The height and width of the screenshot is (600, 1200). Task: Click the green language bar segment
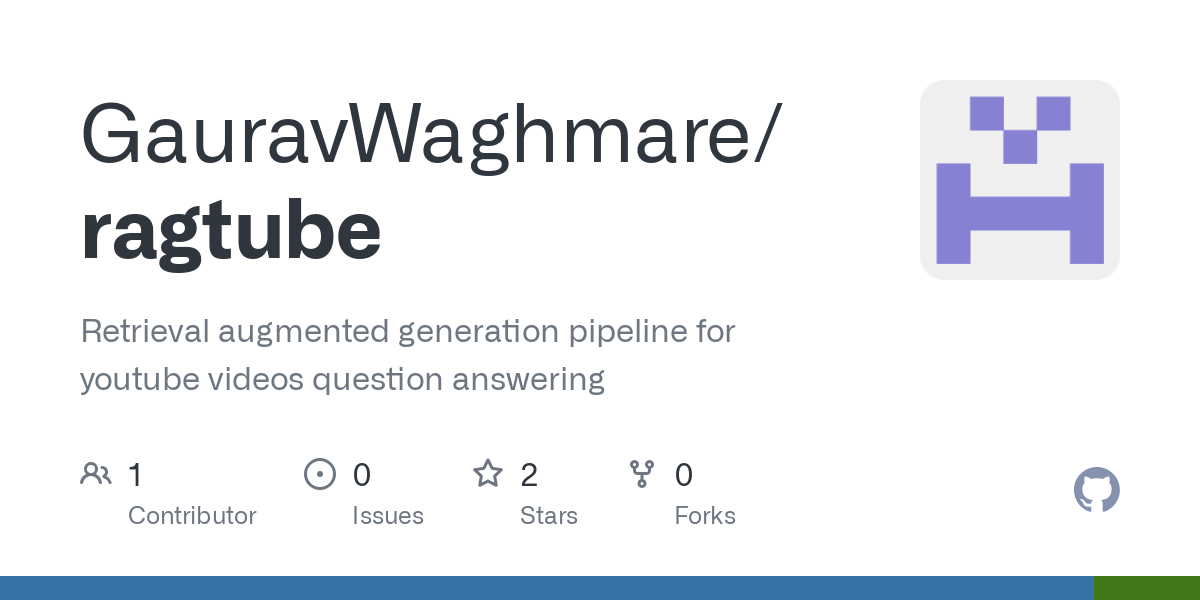[1146, 588]
